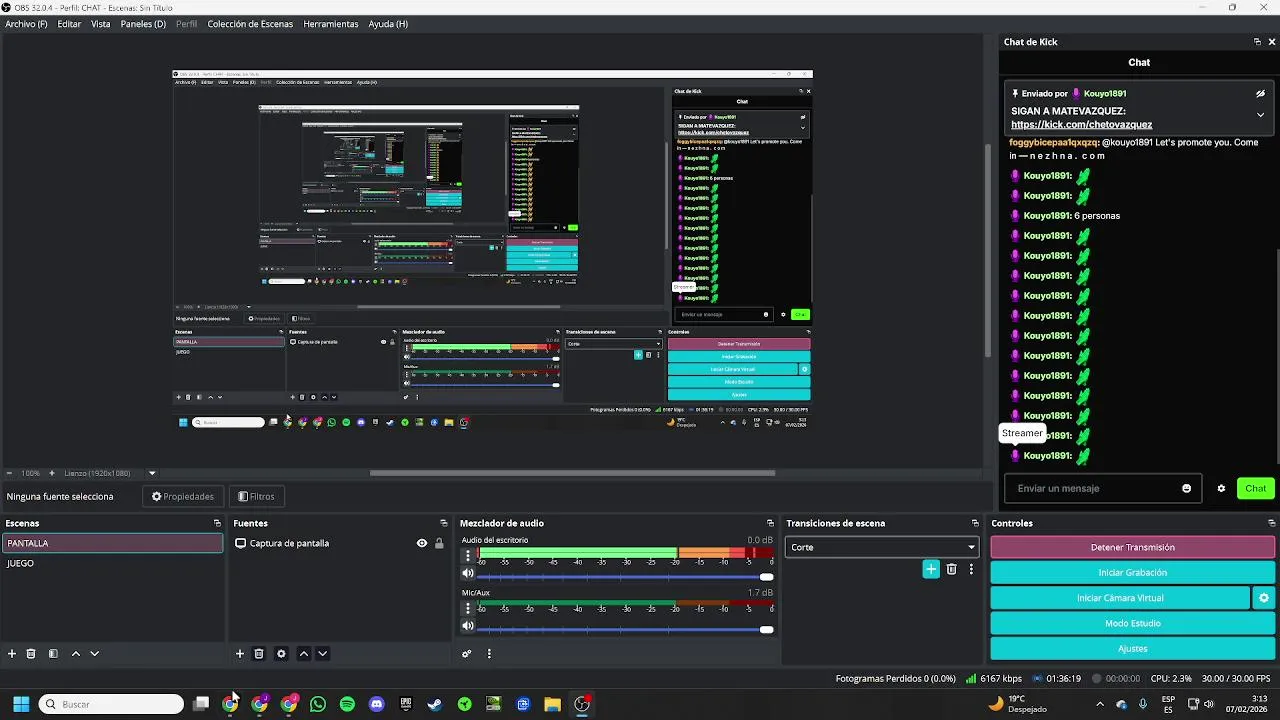Viewport: 1280px width, 720px height.
Task: Open the Corte transition dropdown
Action: pyautogui.click(x=881, y=547)
